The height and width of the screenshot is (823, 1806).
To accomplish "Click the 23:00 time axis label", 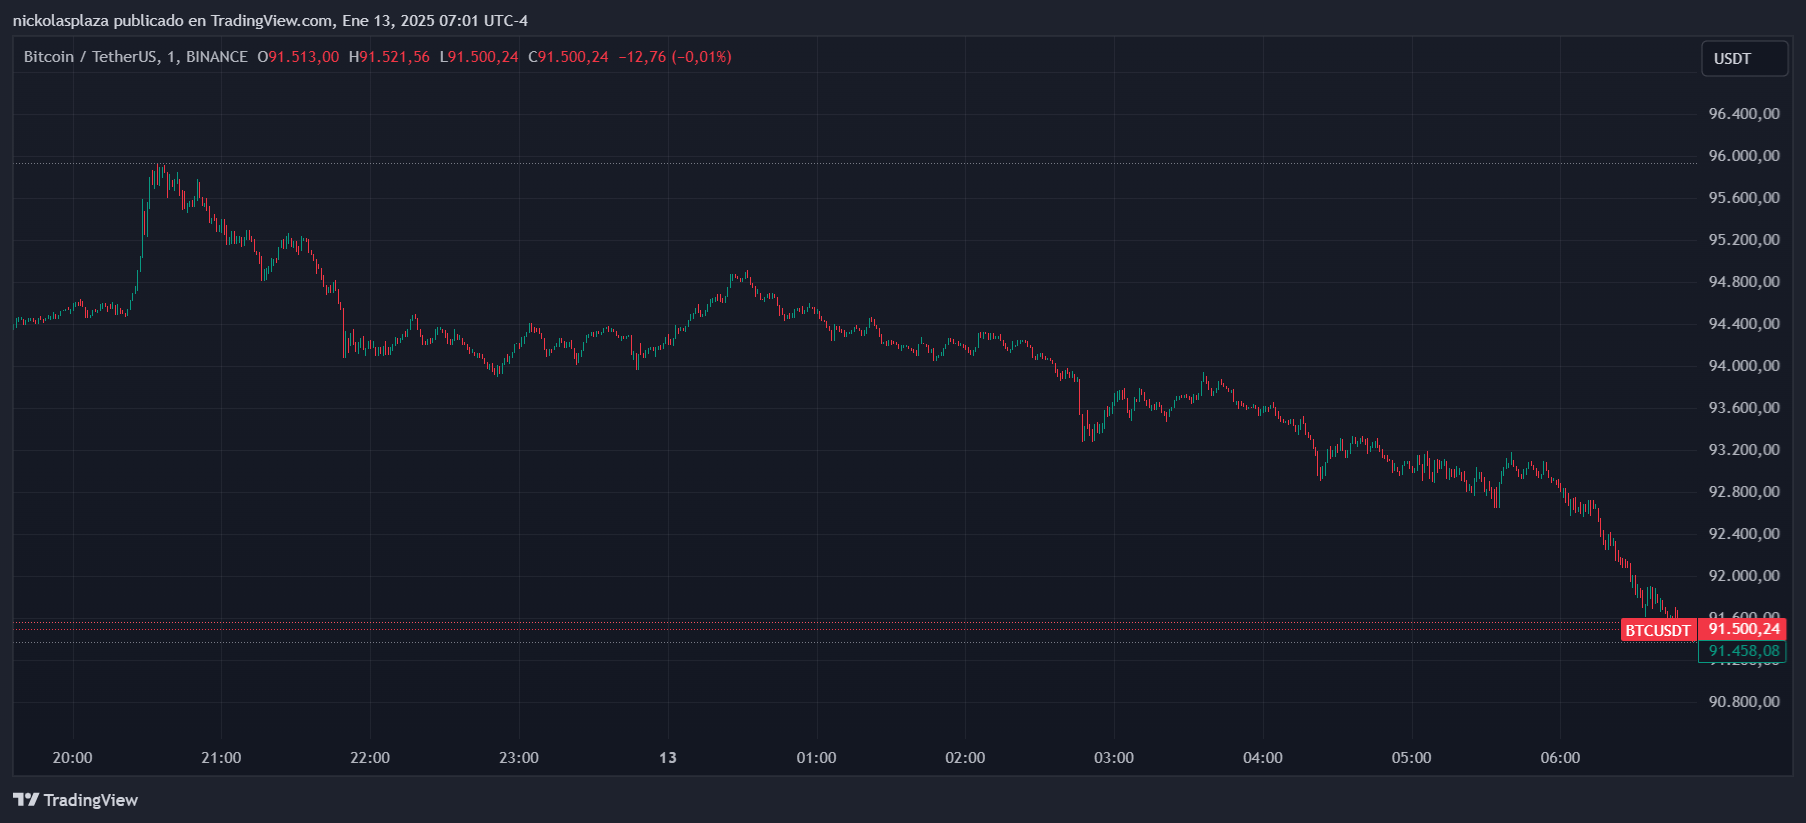I will 519,758.
